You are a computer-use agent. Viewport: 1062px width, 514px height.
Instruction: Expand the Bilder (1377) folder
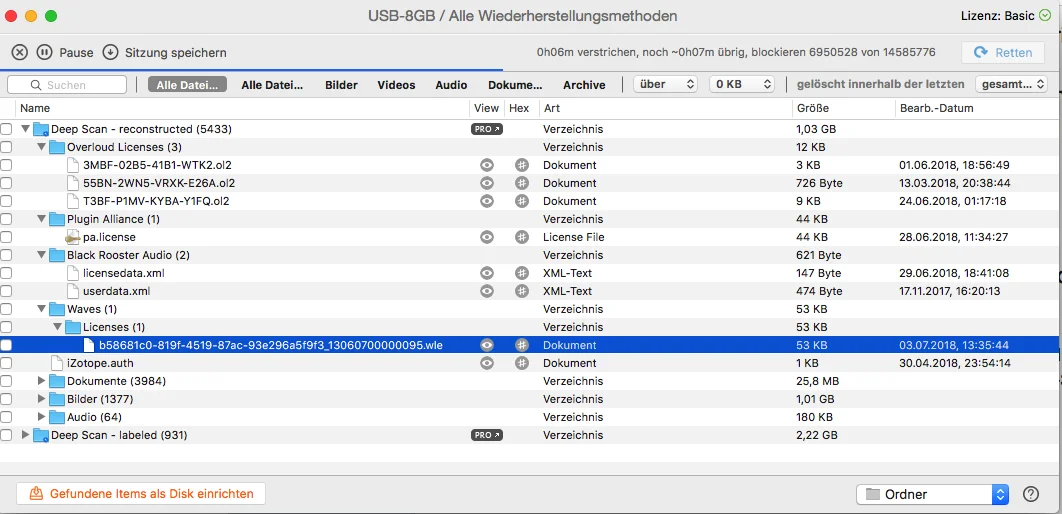pos(42,399)
